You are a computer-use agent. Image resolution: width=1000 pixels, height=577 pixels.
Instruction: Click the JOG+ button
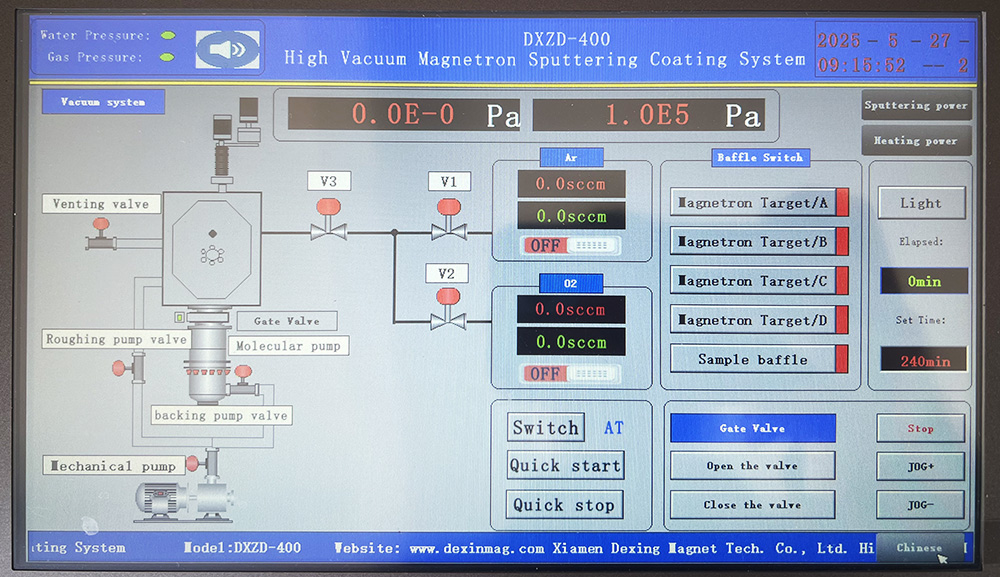click(x=920, y=467)
